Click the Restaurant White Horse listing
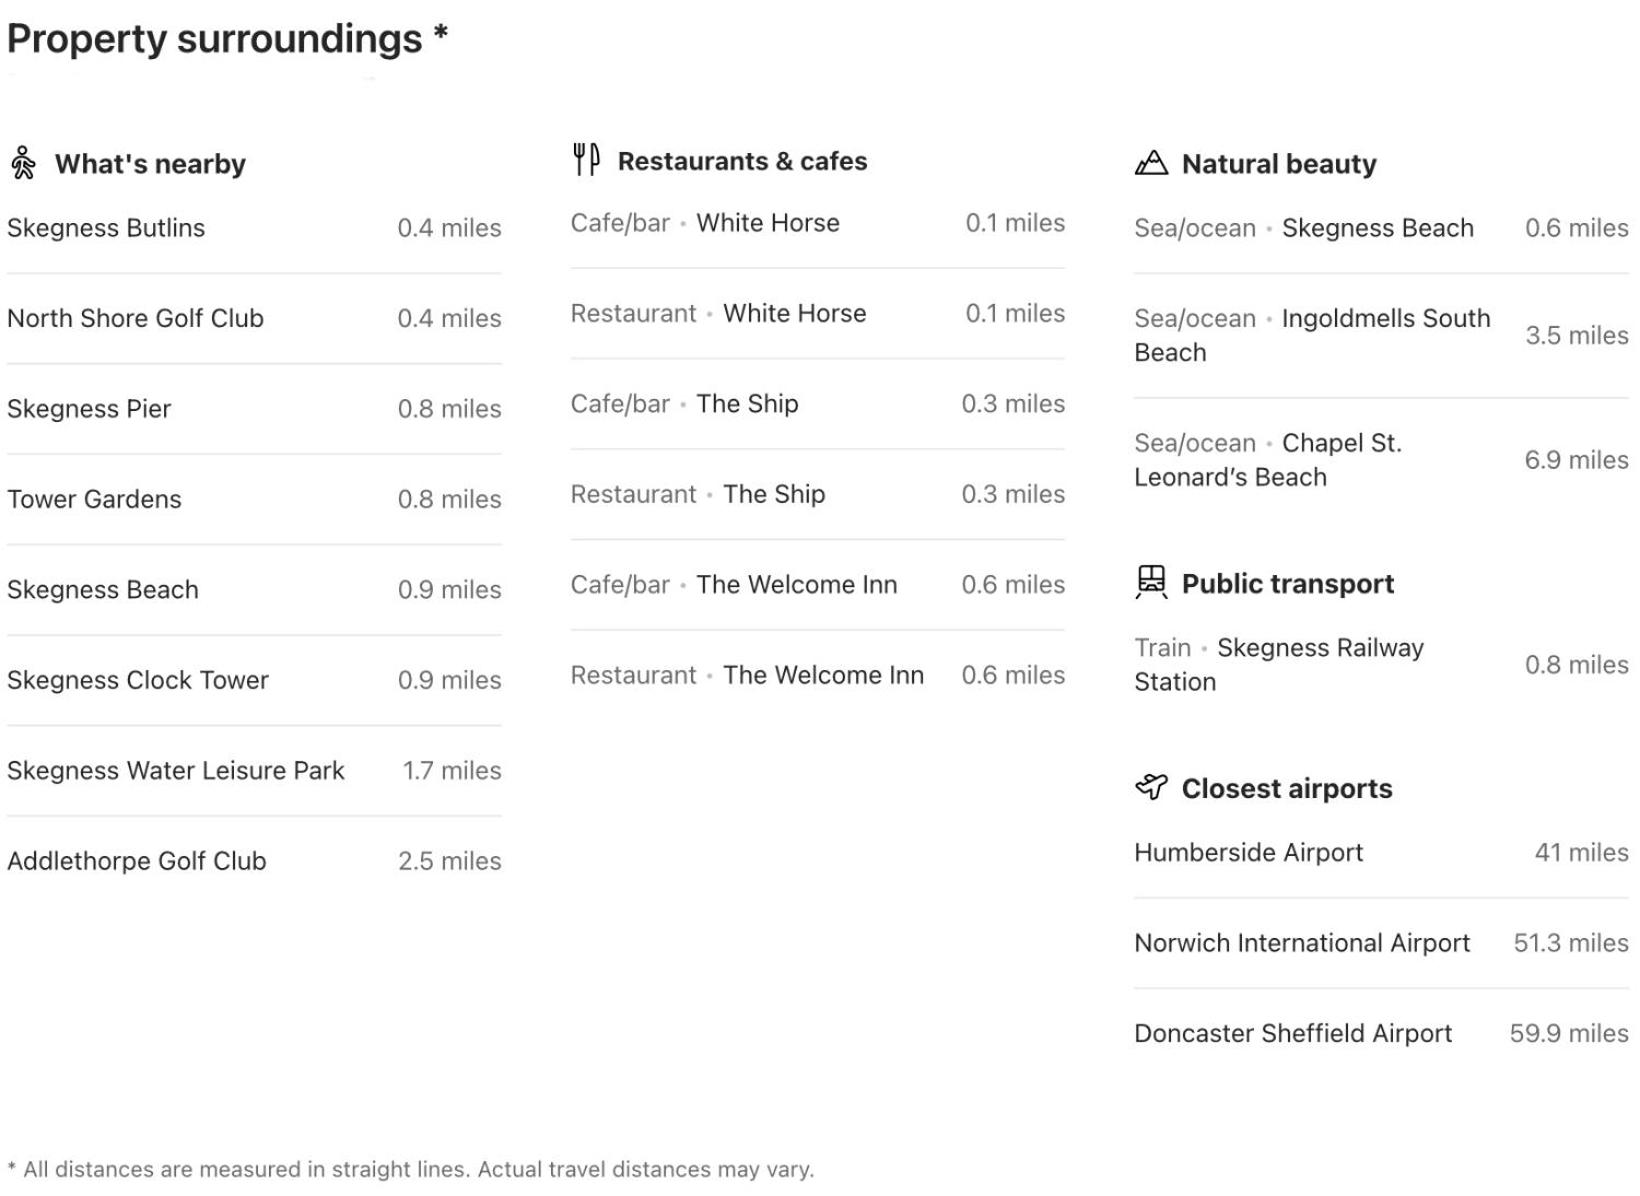Screen dimensions: 1640x1196 pos(818,313)
